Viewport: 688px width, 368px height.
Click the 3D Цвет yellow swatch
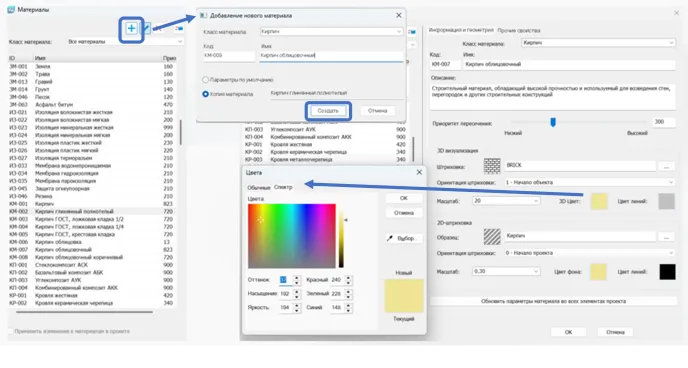point(599,202)
